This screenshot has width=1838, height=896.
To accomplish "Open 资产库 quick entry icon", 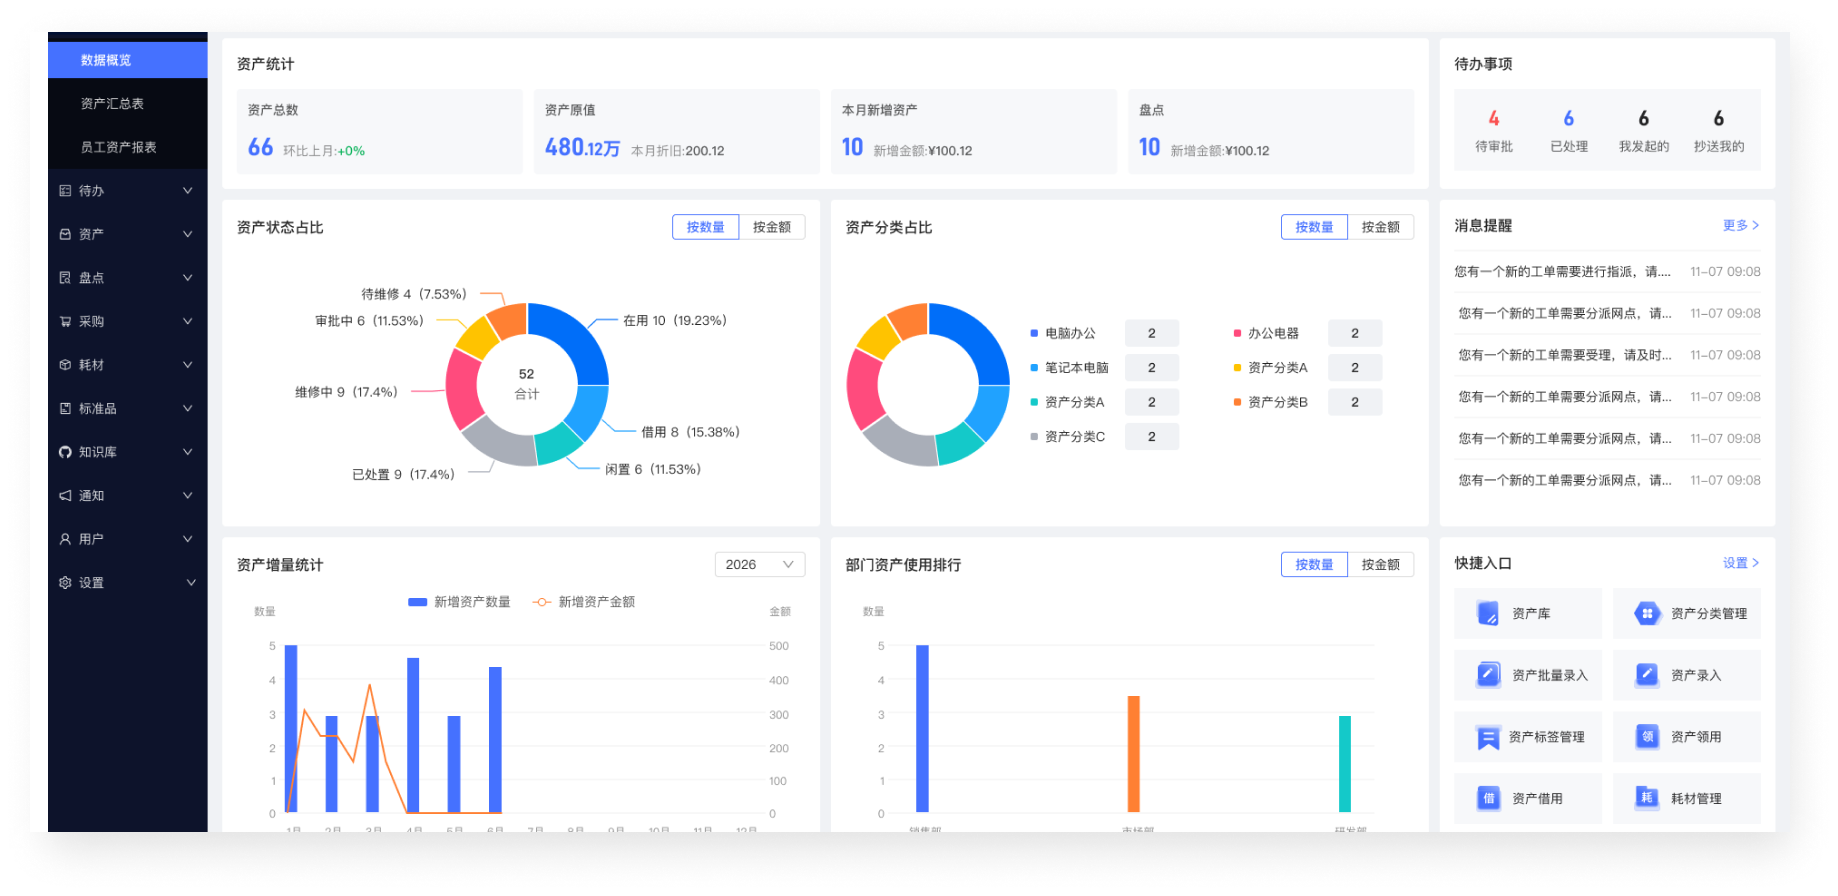I will pyautogui.click(x=1488, y=613).
